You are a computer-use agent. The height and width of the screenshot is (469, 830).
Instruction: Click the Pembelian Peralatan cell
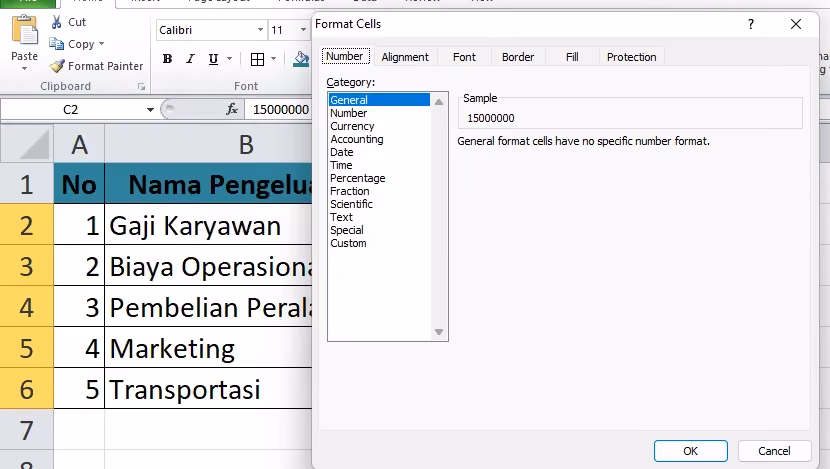(x=209, y=307)
